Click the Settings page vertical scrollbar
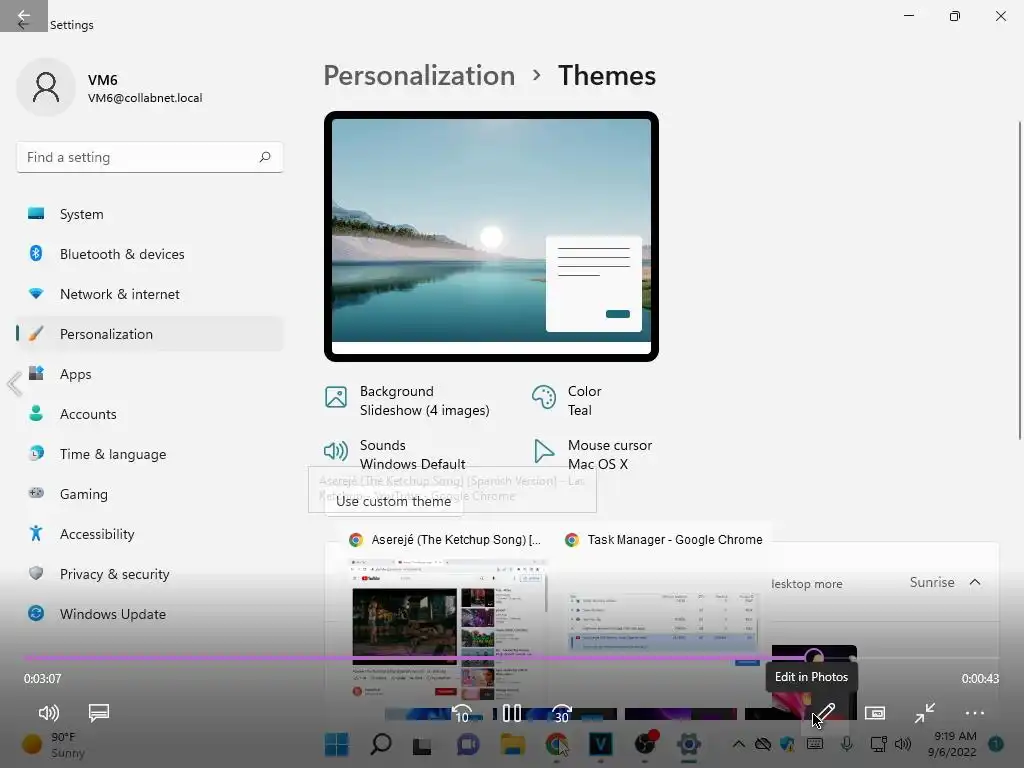Screen dimensions: 1024x768 coord(1019,281)
